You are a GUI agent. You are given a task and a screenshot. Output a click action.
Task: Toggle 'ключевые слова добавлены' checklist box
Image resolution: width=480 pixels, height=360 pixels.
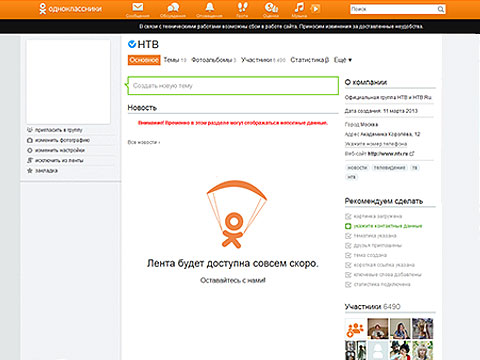[348, 275]
